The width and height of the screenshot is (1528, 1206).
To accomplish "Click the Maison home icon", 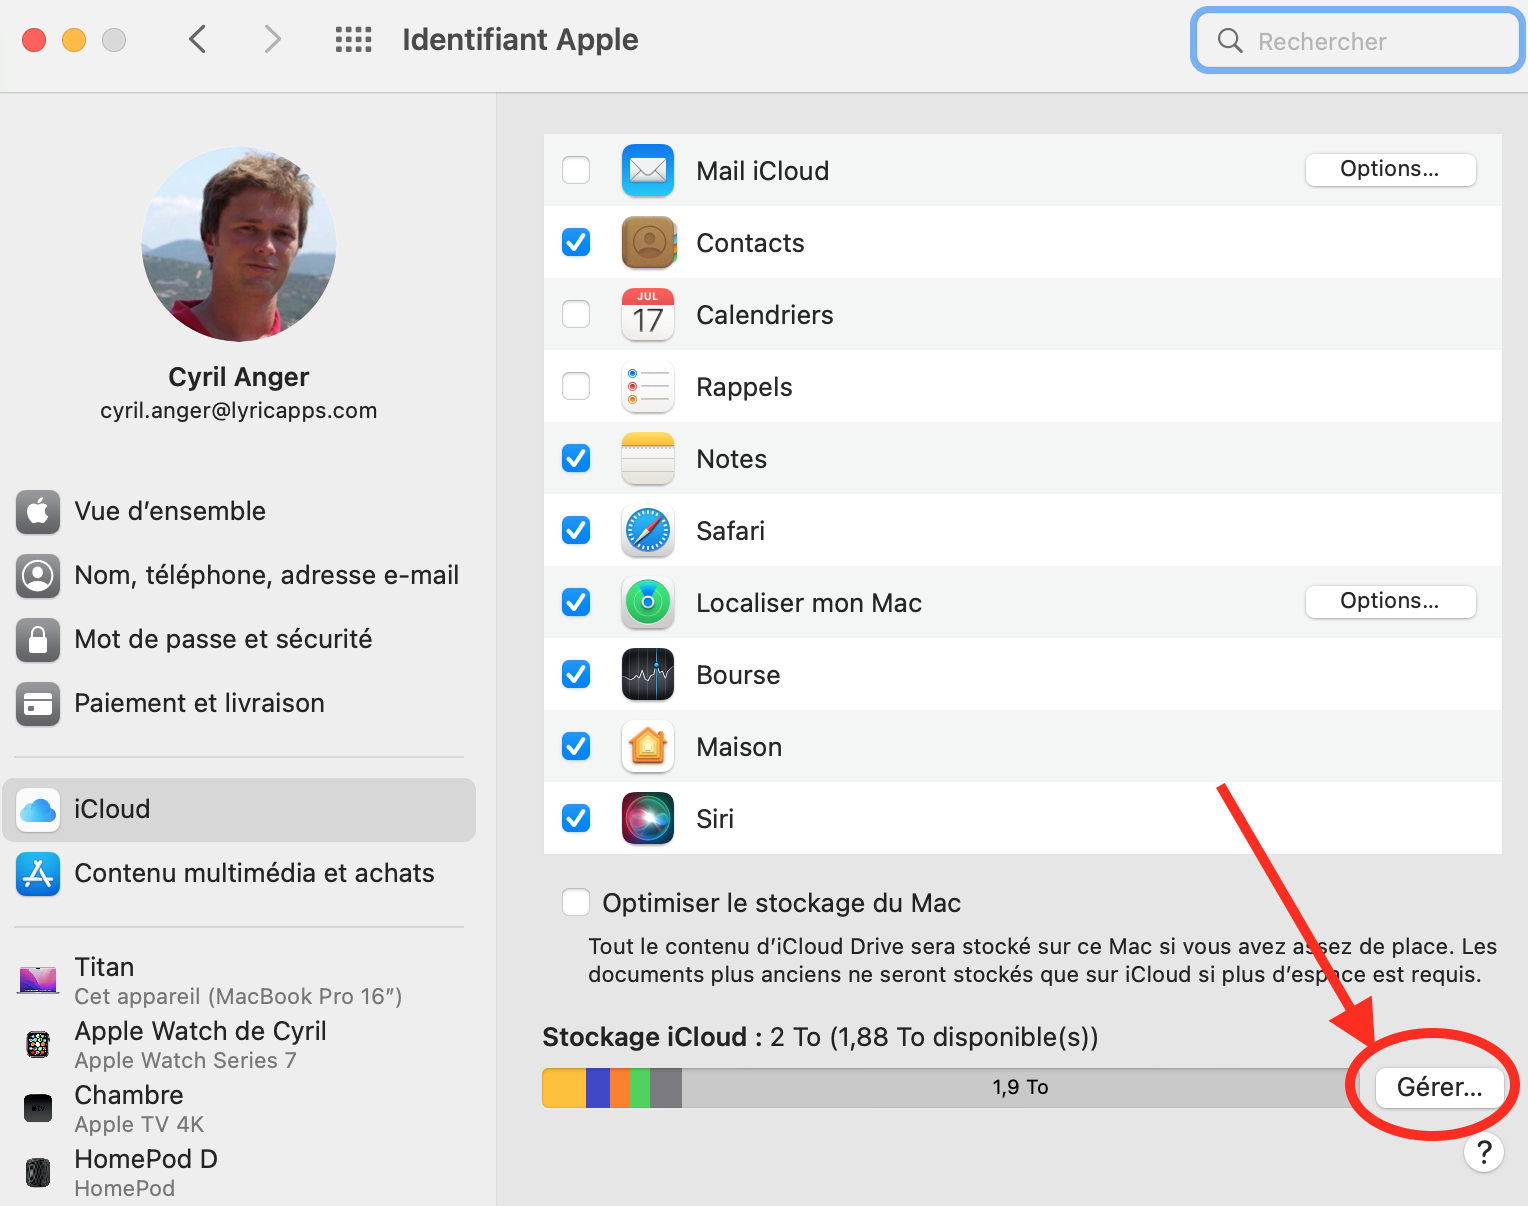I will pyautogui.click(x=648, y=746).
